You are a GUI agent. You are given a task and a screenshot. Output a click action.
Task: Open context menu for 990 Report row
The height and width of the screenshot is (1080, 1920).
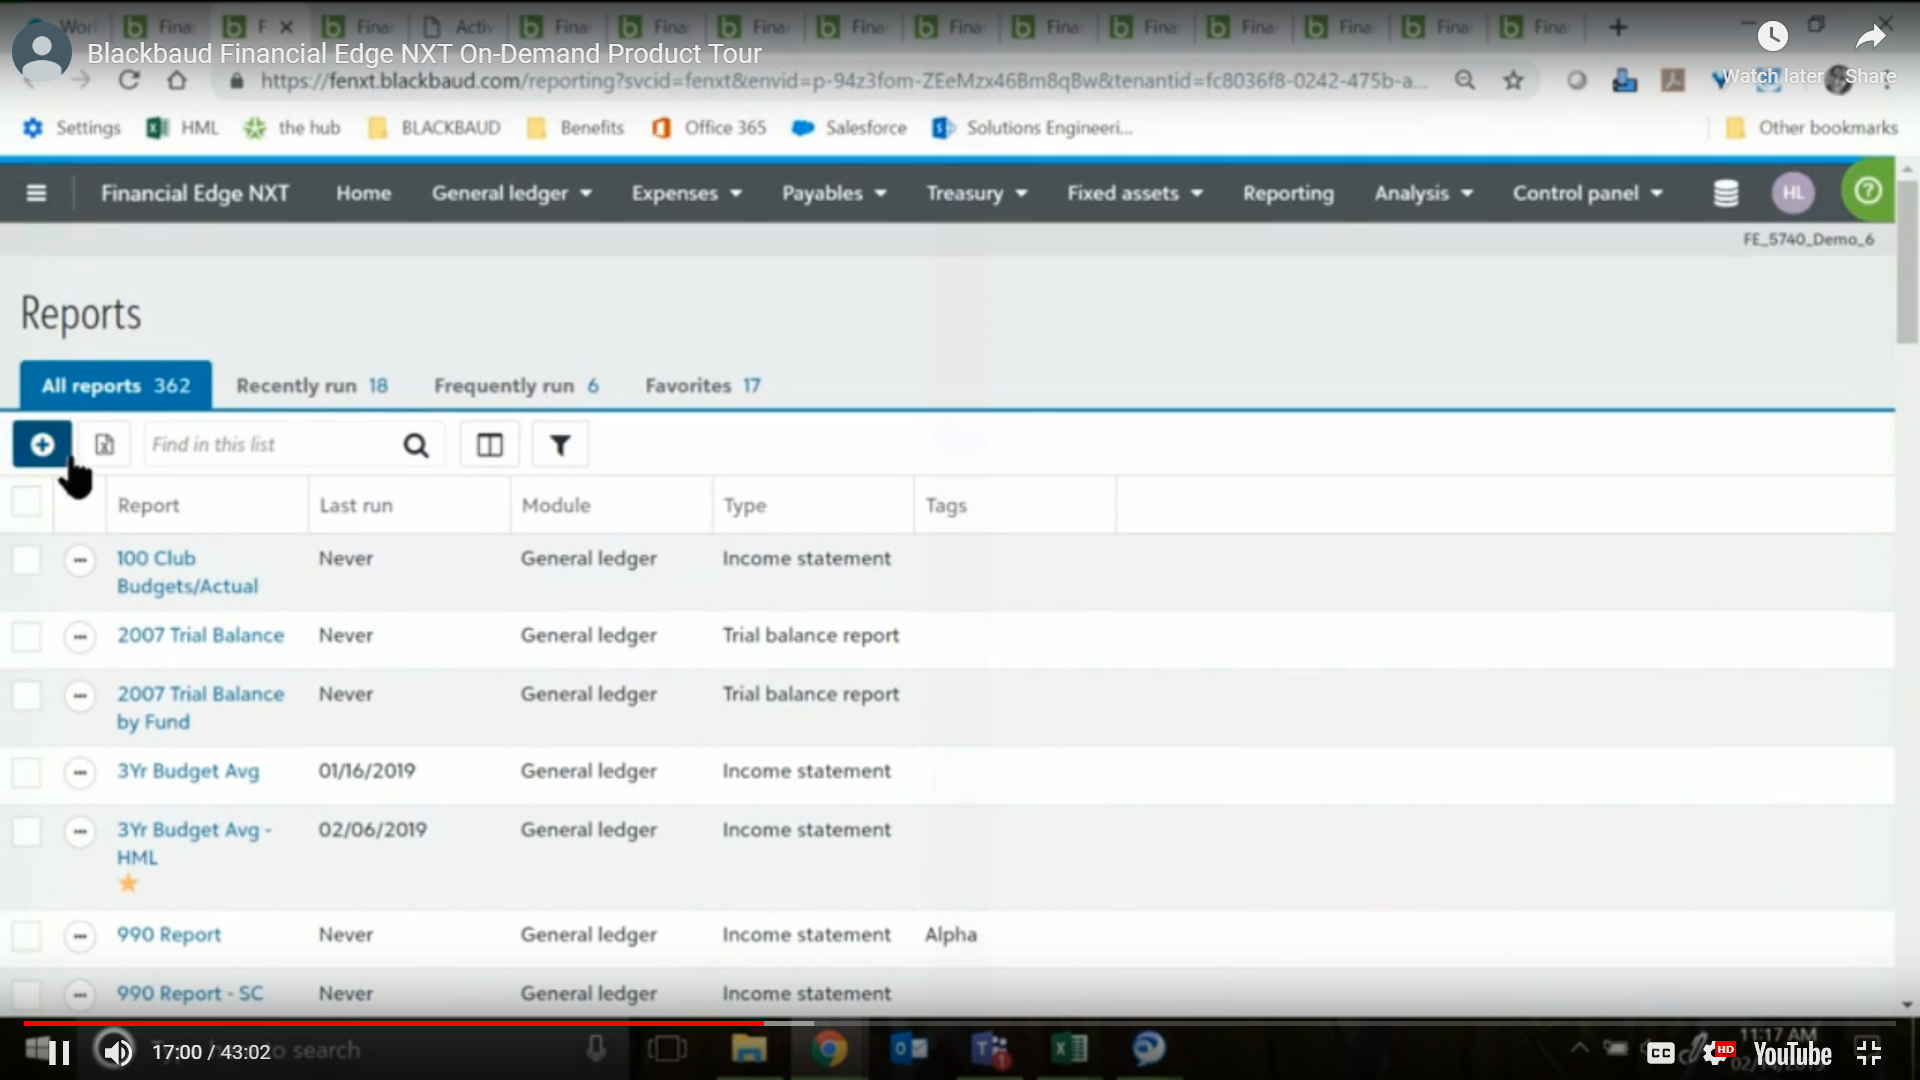tap(80, 936)
